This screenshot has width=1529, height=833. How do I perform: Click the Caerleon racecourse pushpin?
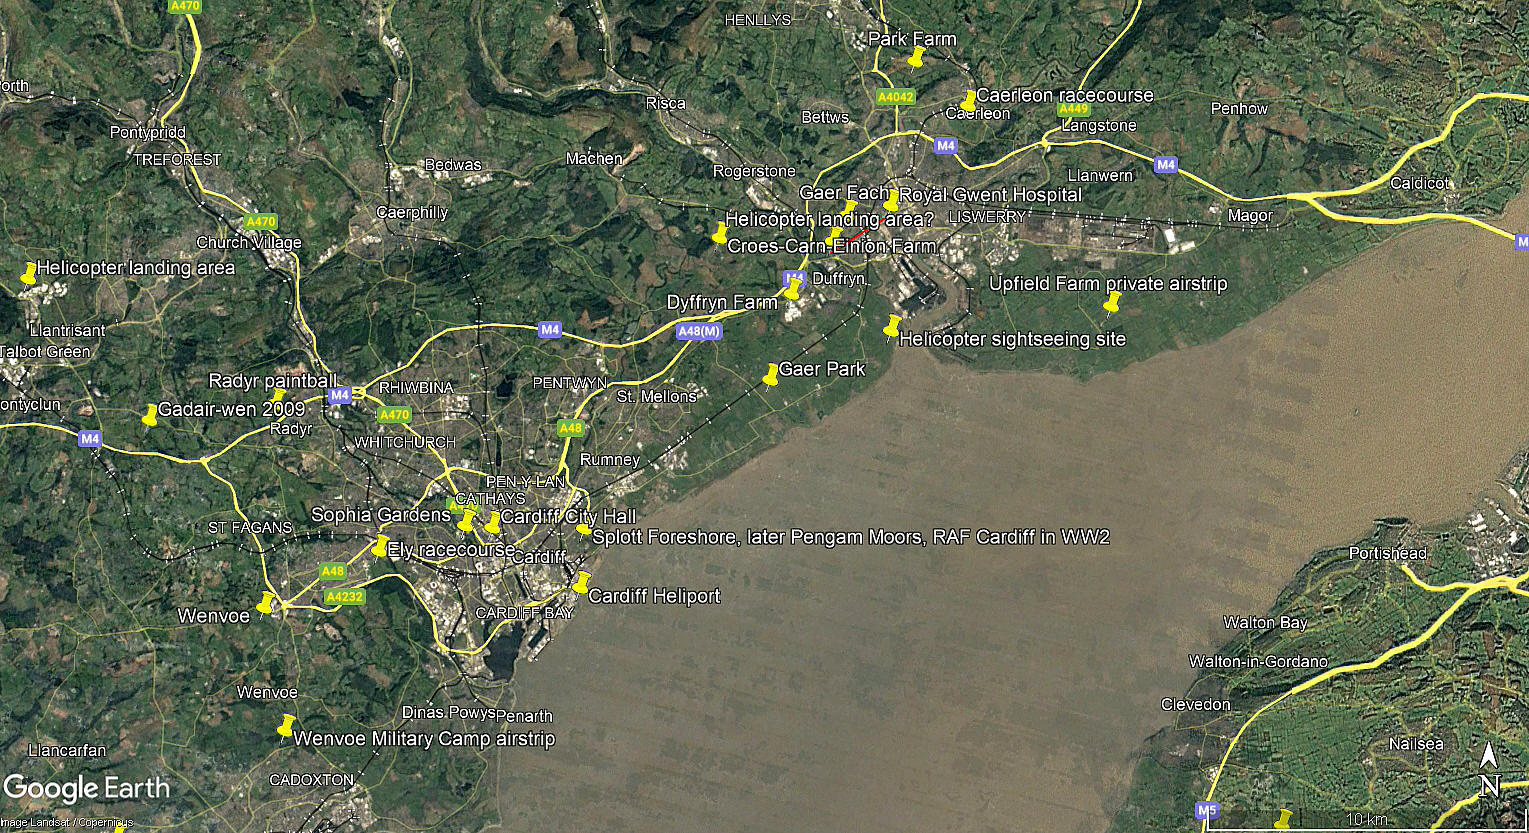pyautogui.click(x=968, y=101)
